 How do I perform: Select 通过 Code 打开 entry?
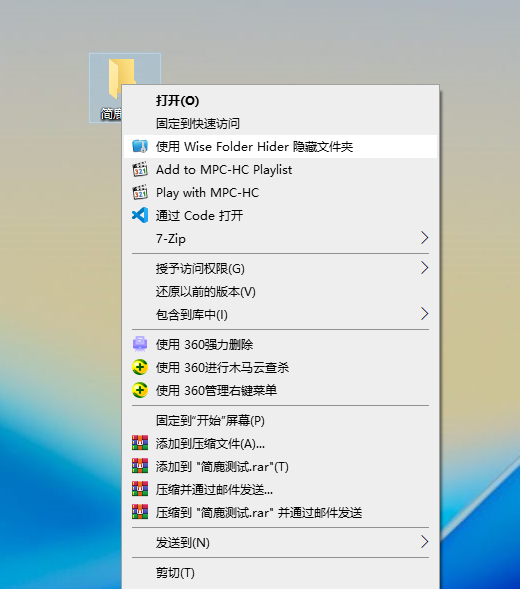(281, 216)
